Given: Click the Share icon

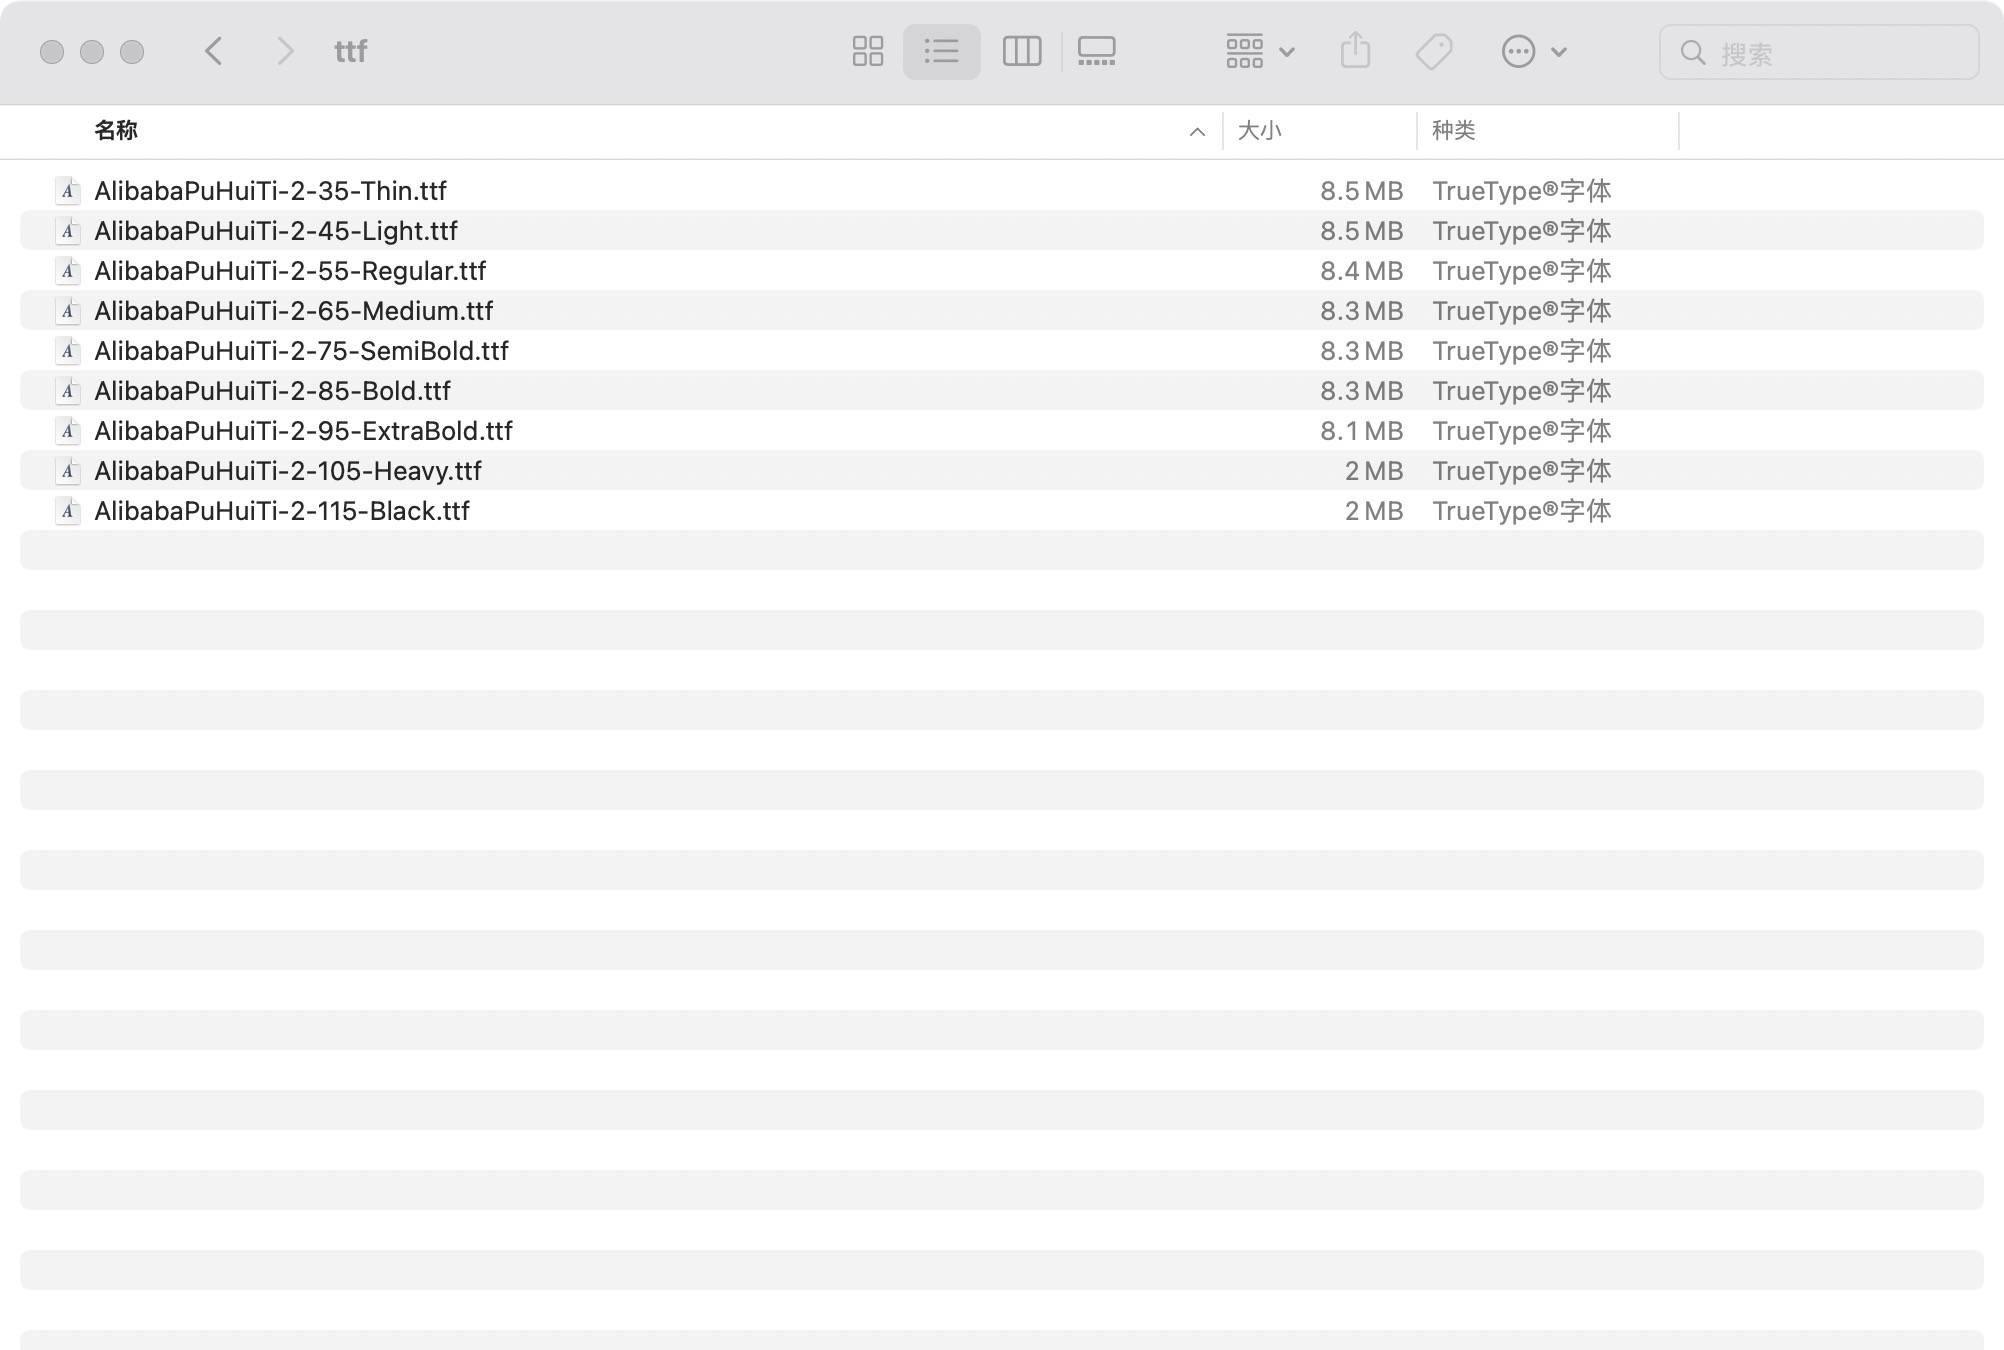Looking at the screenshot, I should coord(1355,51).
